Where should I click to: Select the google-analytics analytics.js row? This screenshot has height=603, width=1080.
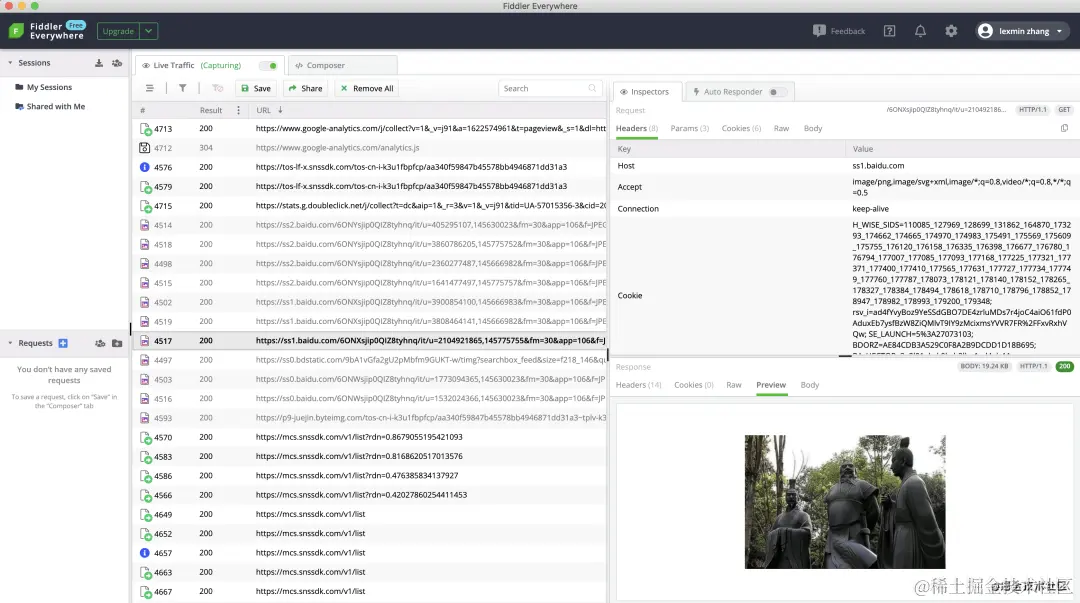[x=370, y=147]
